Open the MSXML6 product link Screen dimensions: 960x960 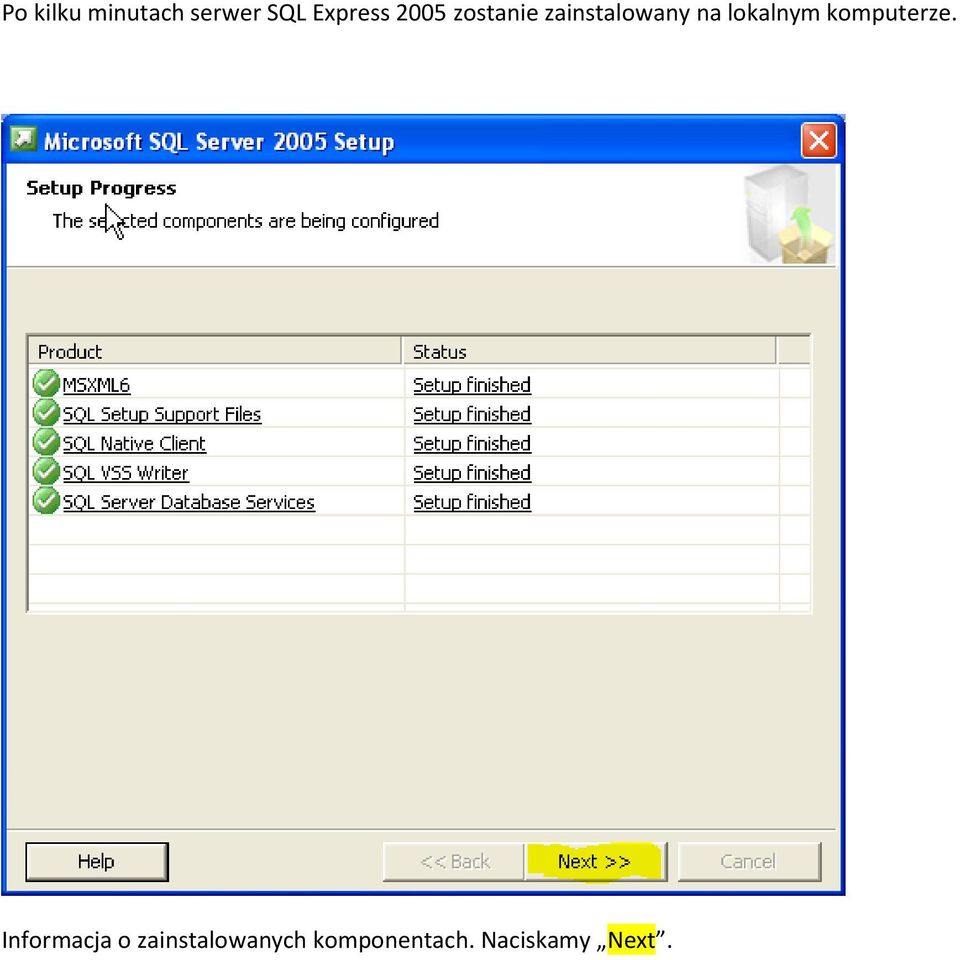[96, 384]
